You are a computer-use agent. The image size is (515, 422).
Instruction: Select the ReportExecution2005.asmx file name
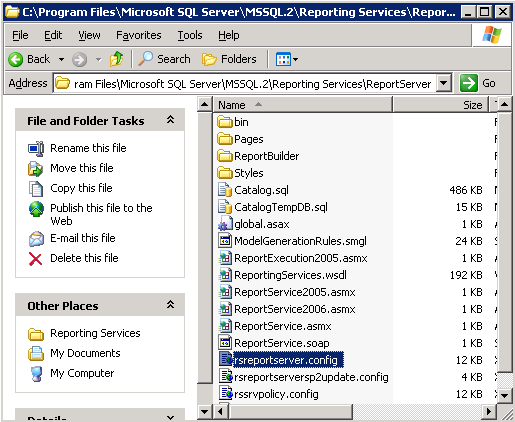[x=301, y=258]
